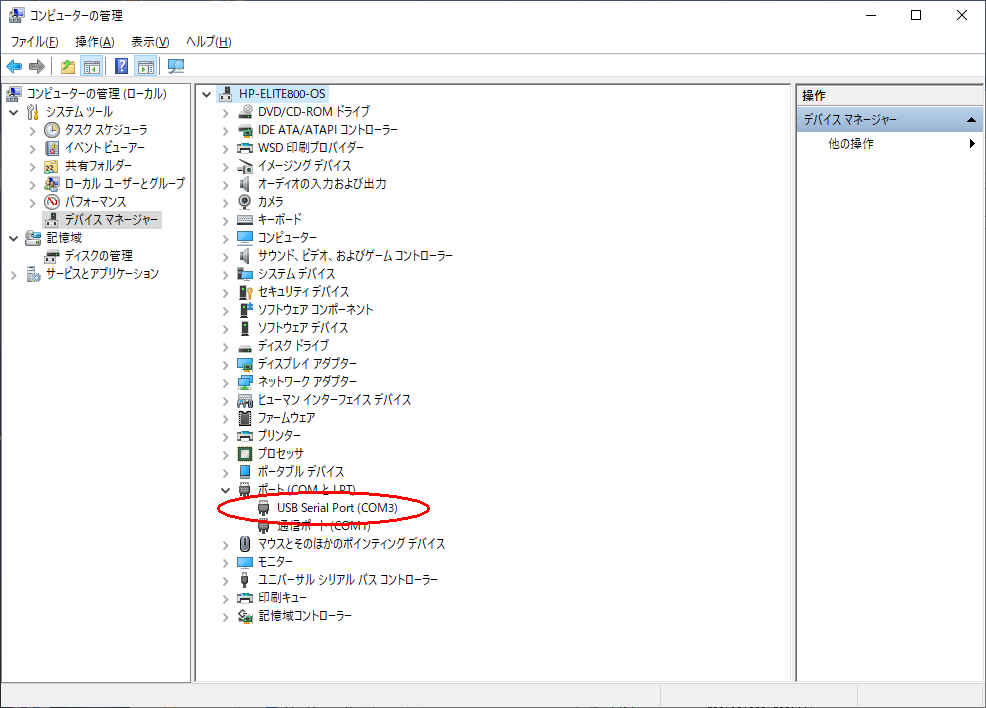Expand the ディスク ドライブ device category

(225, 346)
